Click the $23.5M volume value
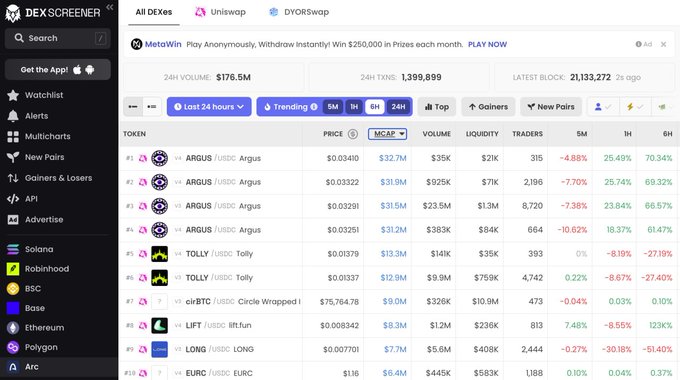 pyautogui.click(x=437, y=206)
